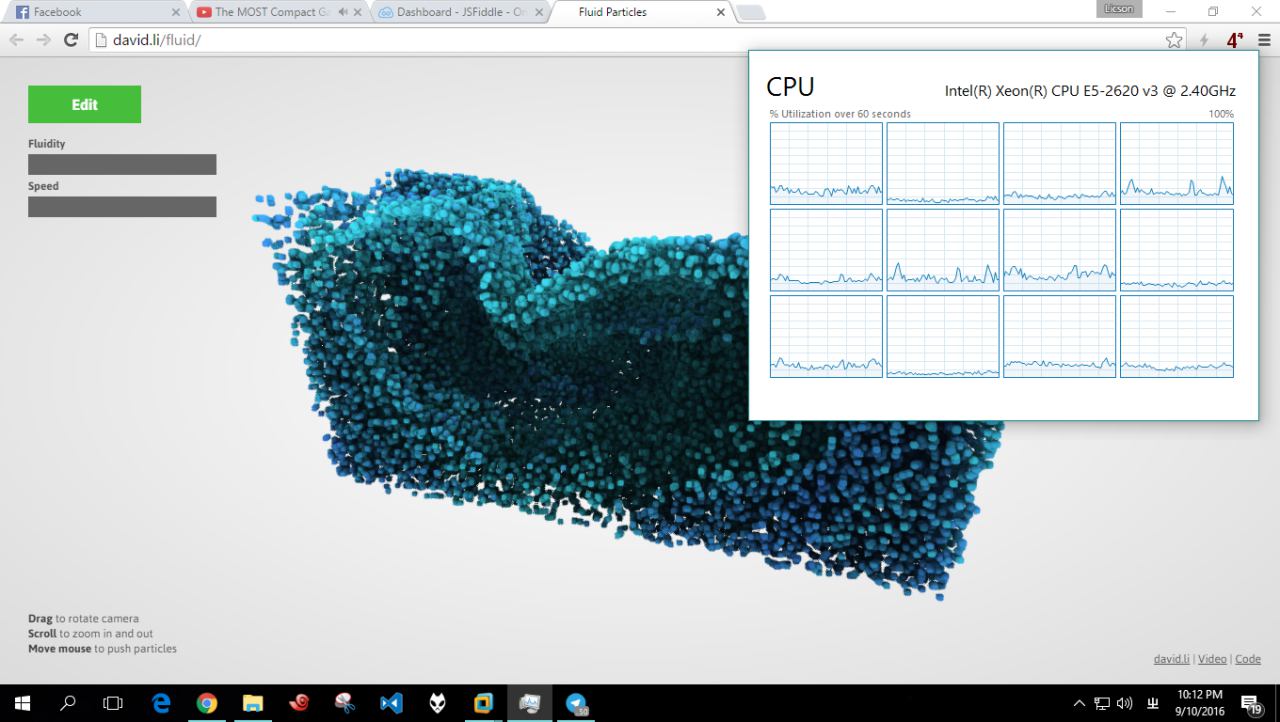Click the Windows Start button
Screen dimensions: 1280x722
(x=22, y=703)
